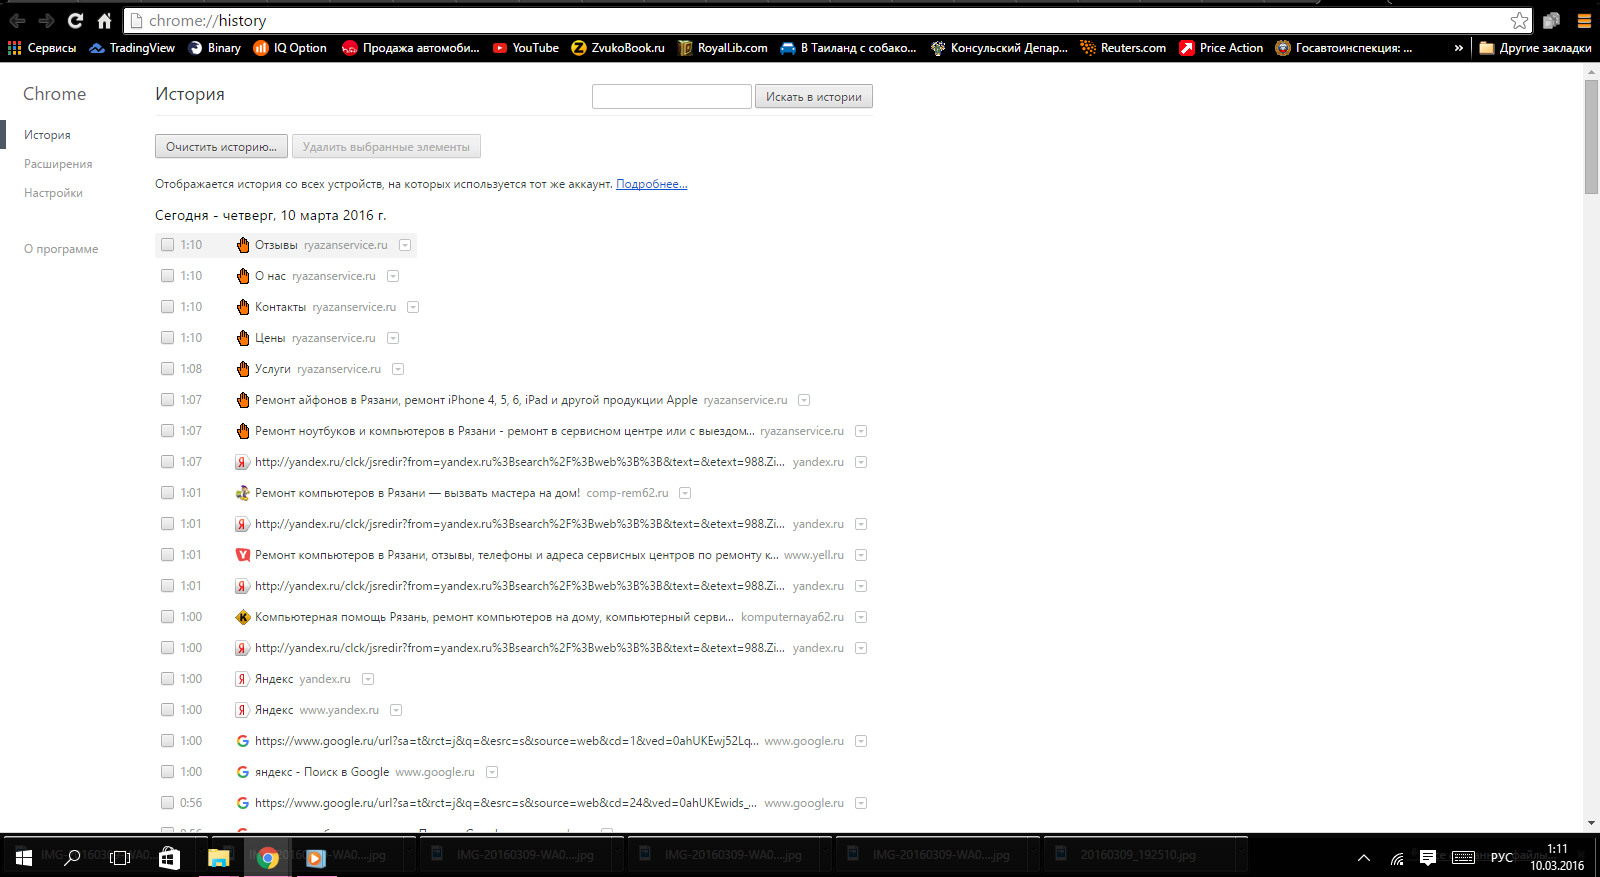
Task: Open the Сервисы apps bookmark
Action: (42, 48)
